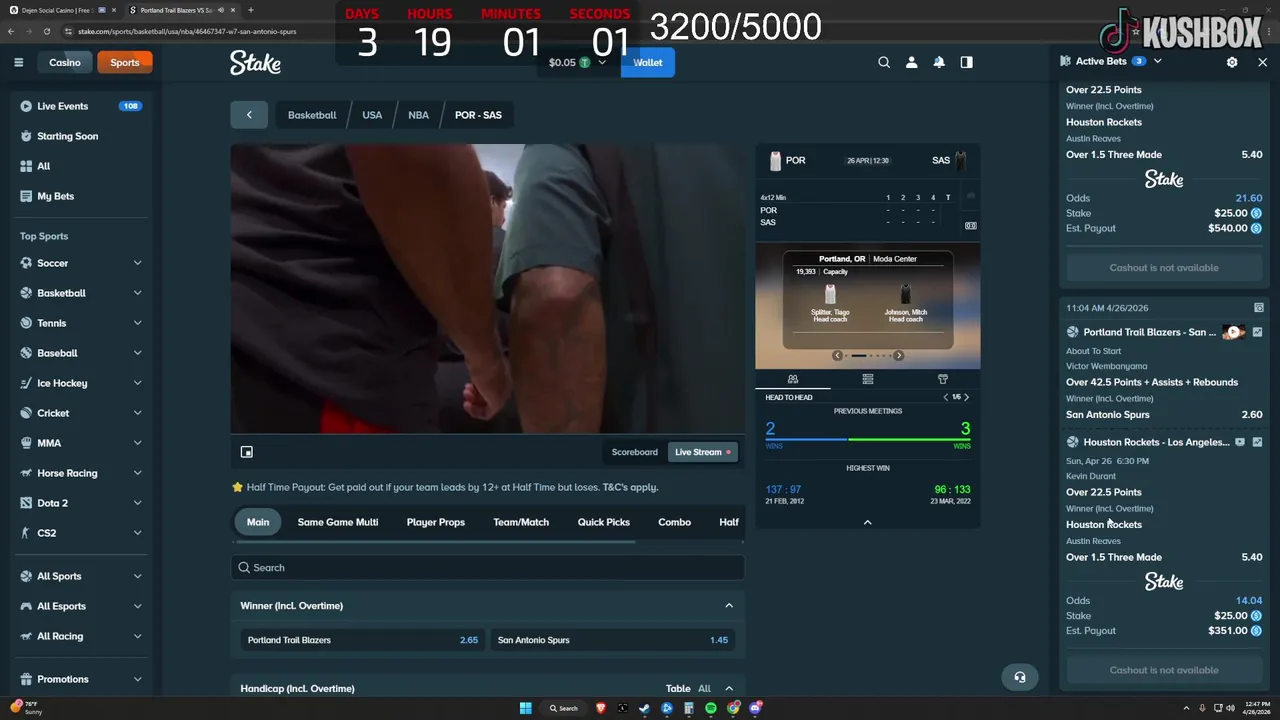1280x720 pixels.
Task: Select the Main markets tab
Action: tap(258, 522)
